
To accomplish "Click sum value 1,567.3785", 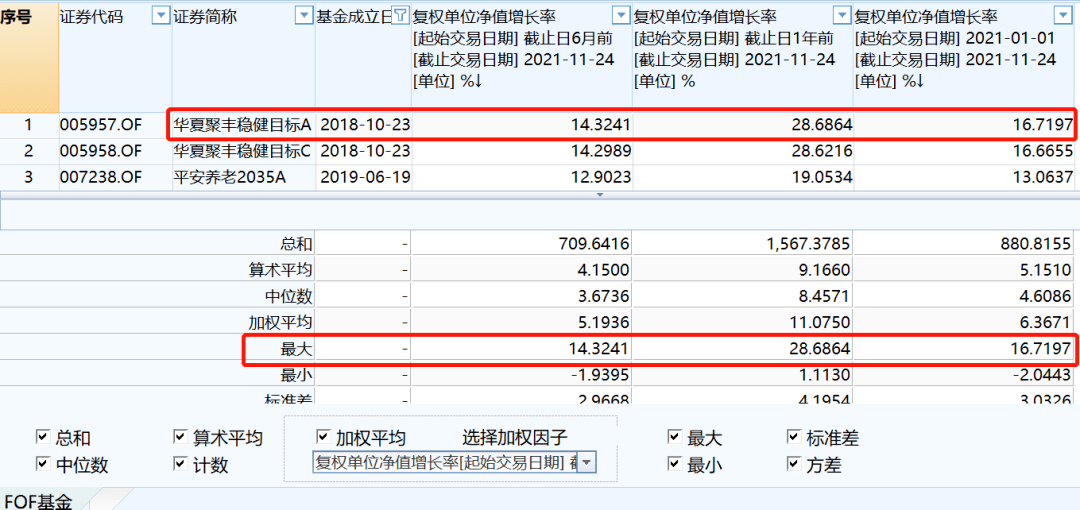I will pyautogui.click(x=808, y=244).
